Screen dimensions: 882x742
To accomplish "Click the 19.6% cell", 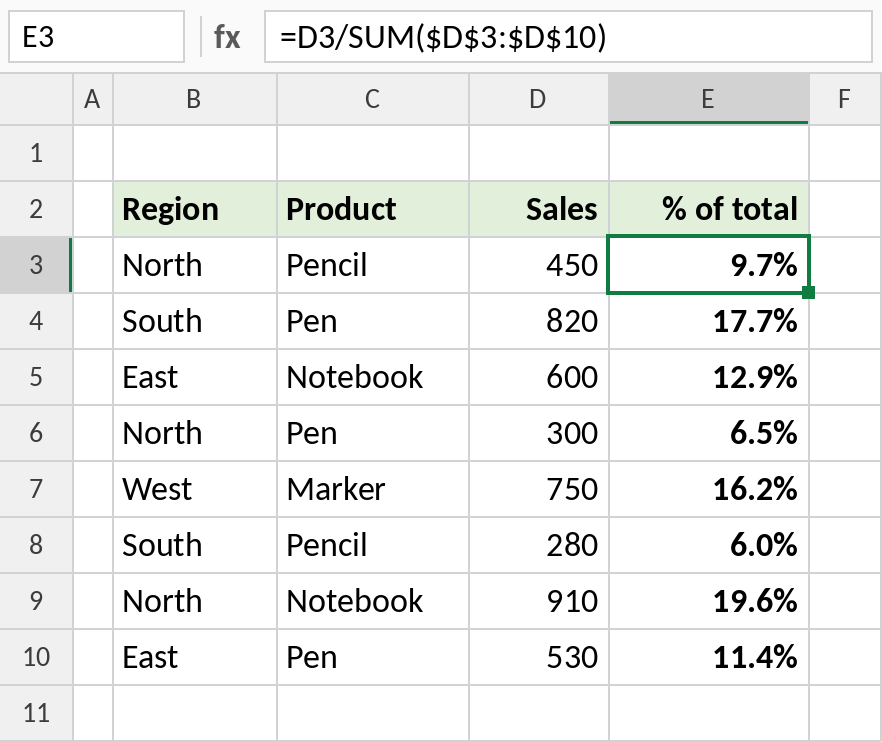I will (x=709, y=601).
